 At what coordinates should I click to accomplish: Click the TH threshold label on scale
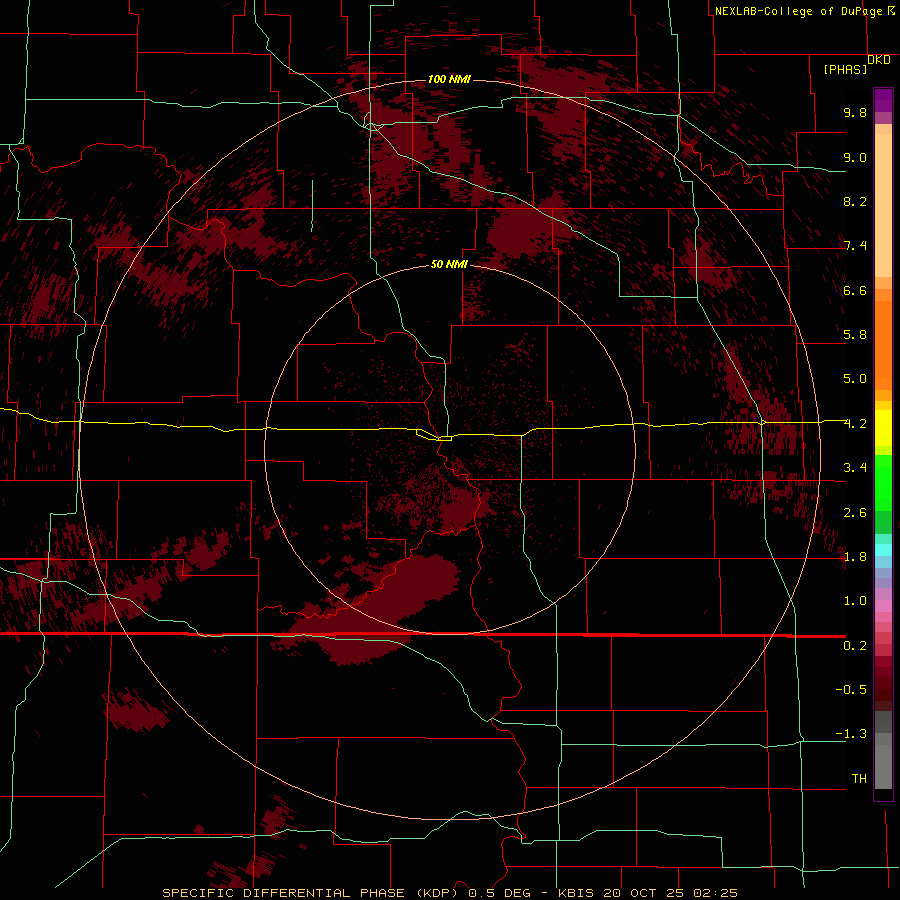pyautogui.click(x=859, y=779)
